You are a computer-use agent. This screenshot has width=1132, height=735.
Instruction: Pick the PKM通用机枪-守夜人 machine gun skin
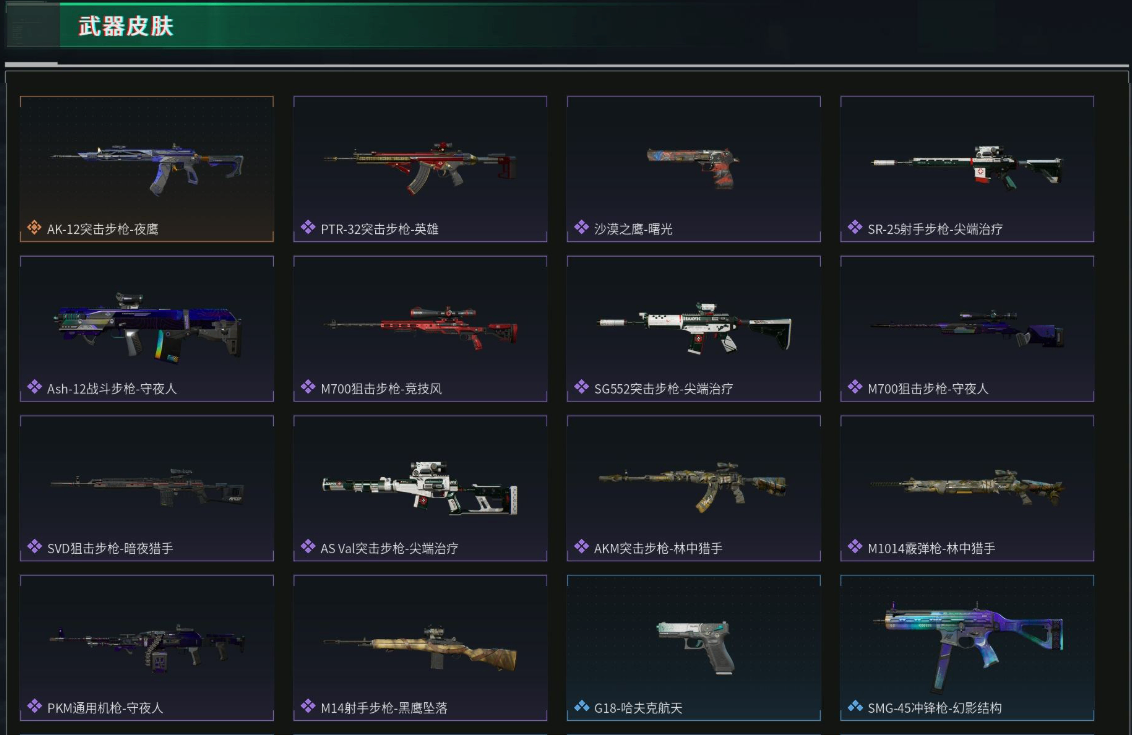tap(147, 648)
